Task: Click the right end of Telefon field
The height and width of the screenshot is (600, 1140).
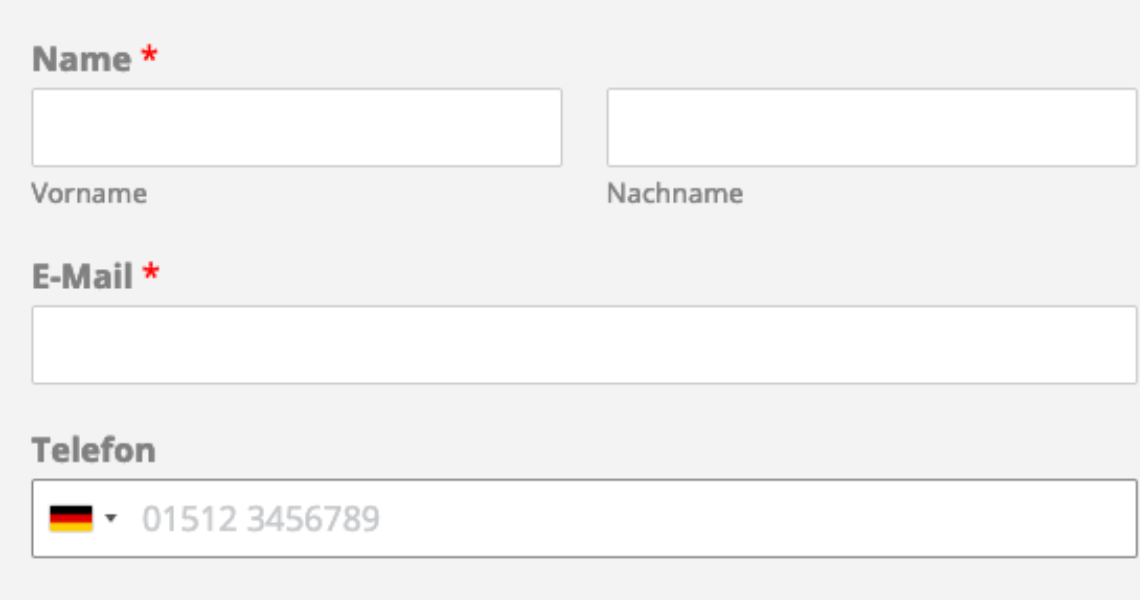Action: point(1120,519)
